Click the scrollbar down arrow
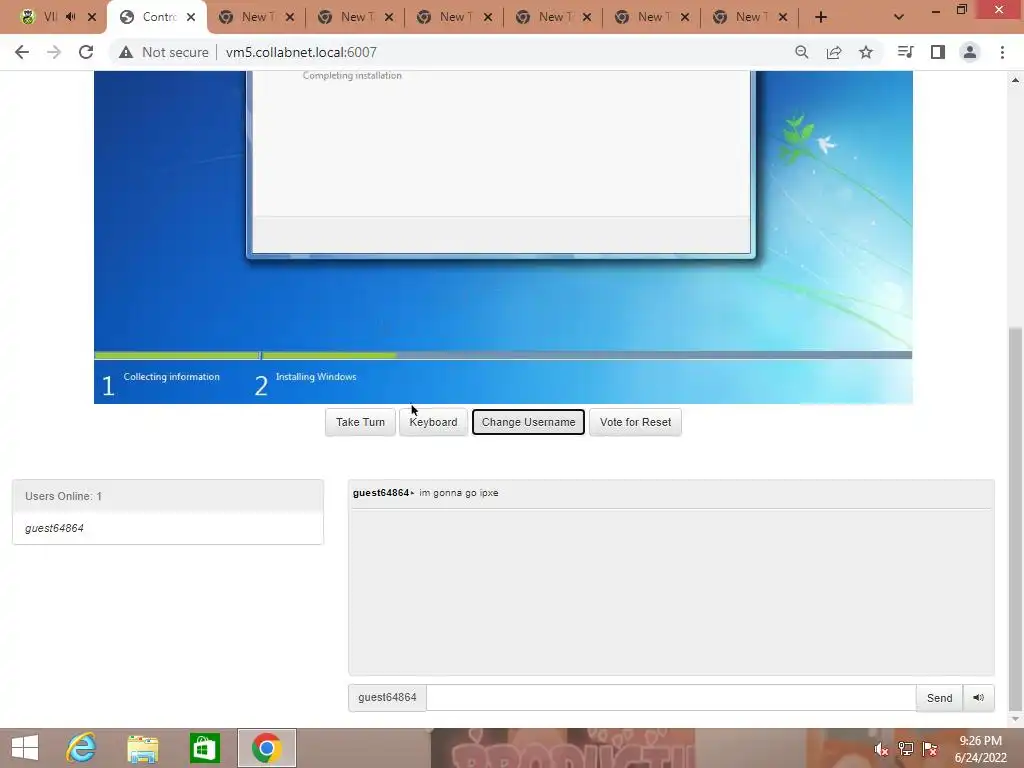Viewport: 1024px width, 768px height. [x=1015, y=719]
